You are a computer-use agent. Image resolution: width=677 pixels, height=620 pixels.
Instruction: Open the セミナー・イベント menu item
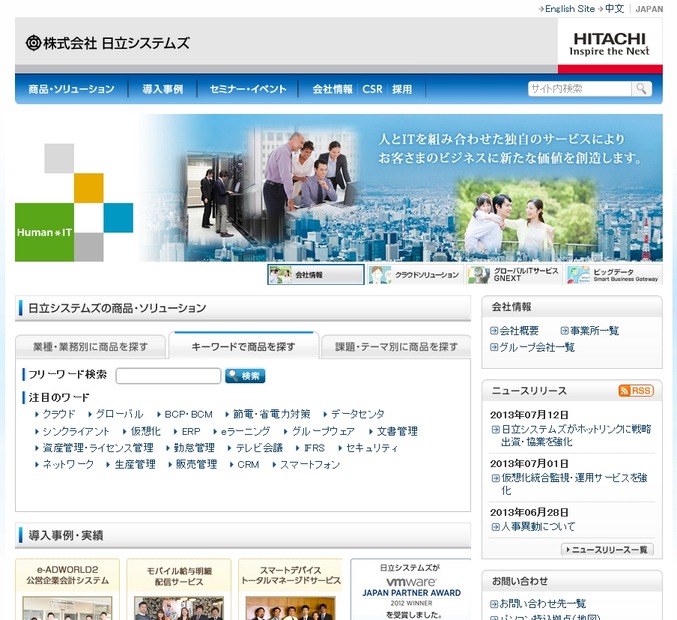point(248,89)
